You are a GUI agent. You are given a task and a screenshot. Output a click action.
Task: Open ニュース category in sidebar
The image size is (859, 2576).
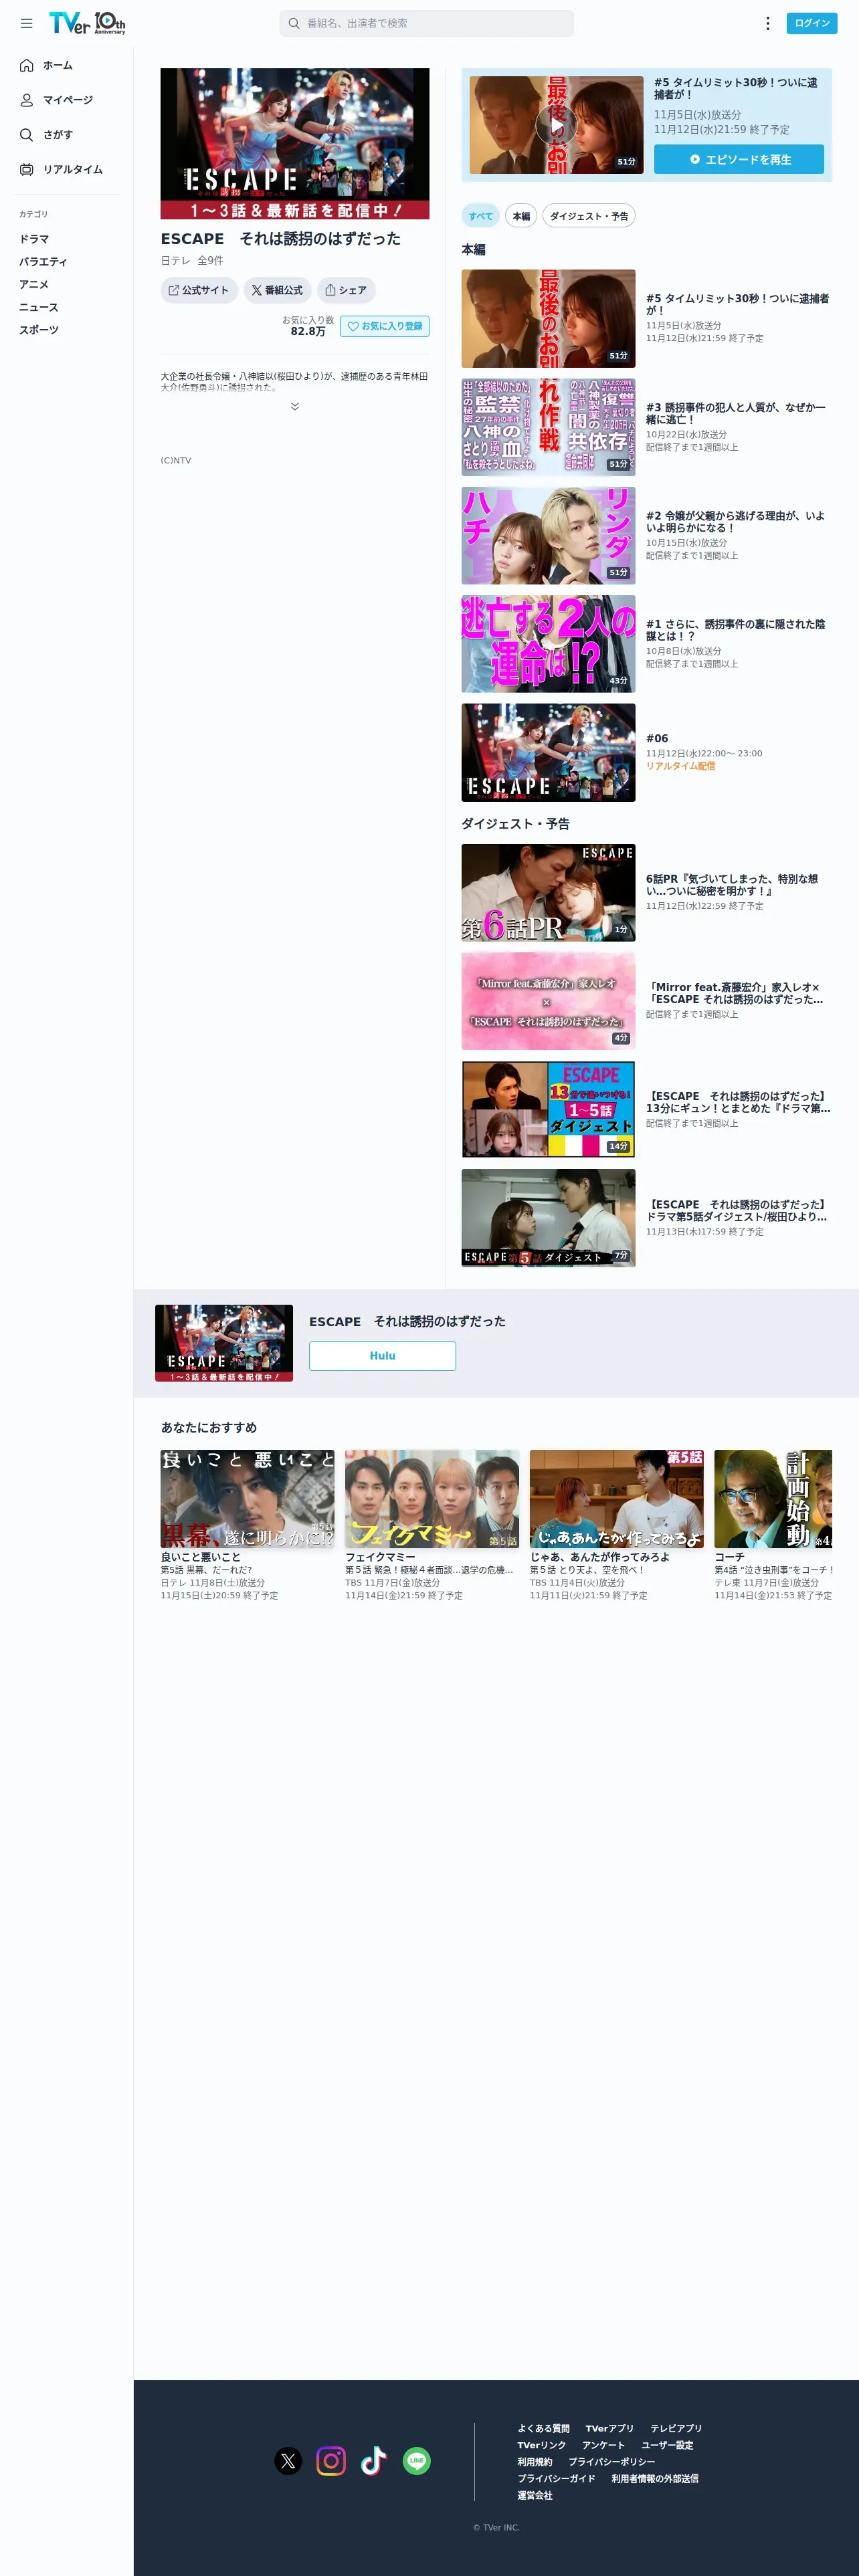click(39, 307)
